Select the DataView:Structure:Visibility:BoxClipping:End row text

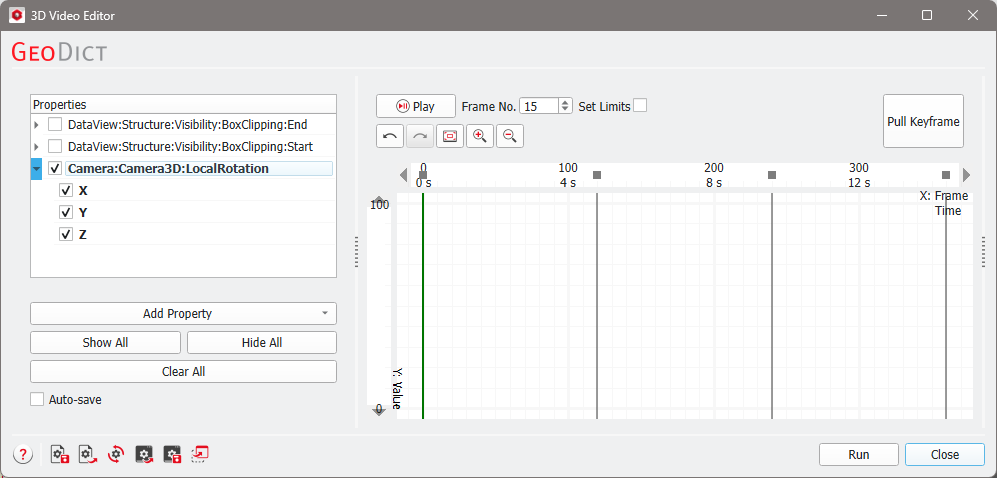pyautogui.click(x=188, y=125)
